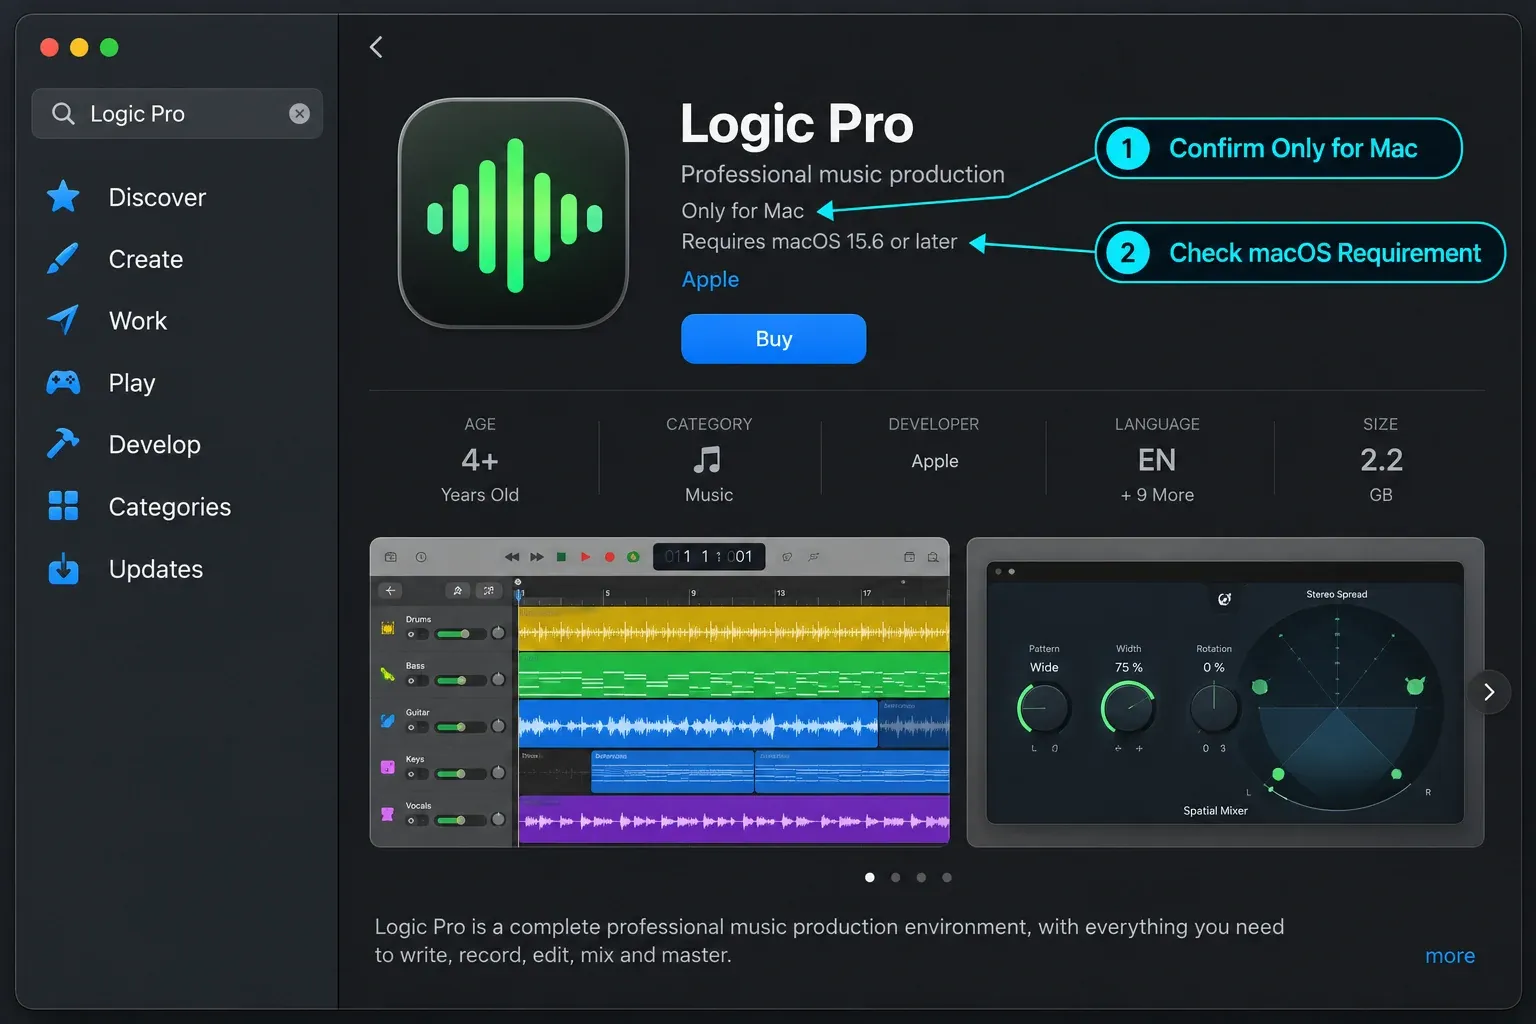Open the Play section with gamepad icon

tap(131, 383)
